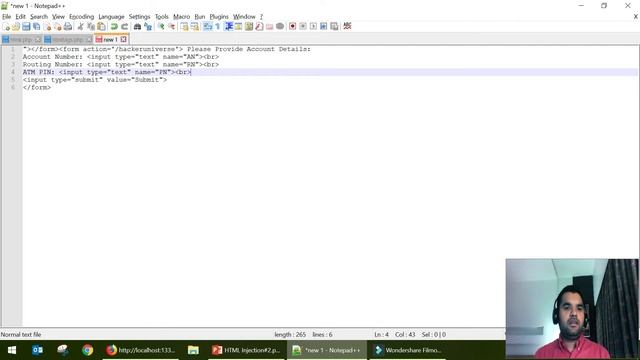Switch to Firefox localhost taskbar window

pyautogui.click(x=141, y=350)
